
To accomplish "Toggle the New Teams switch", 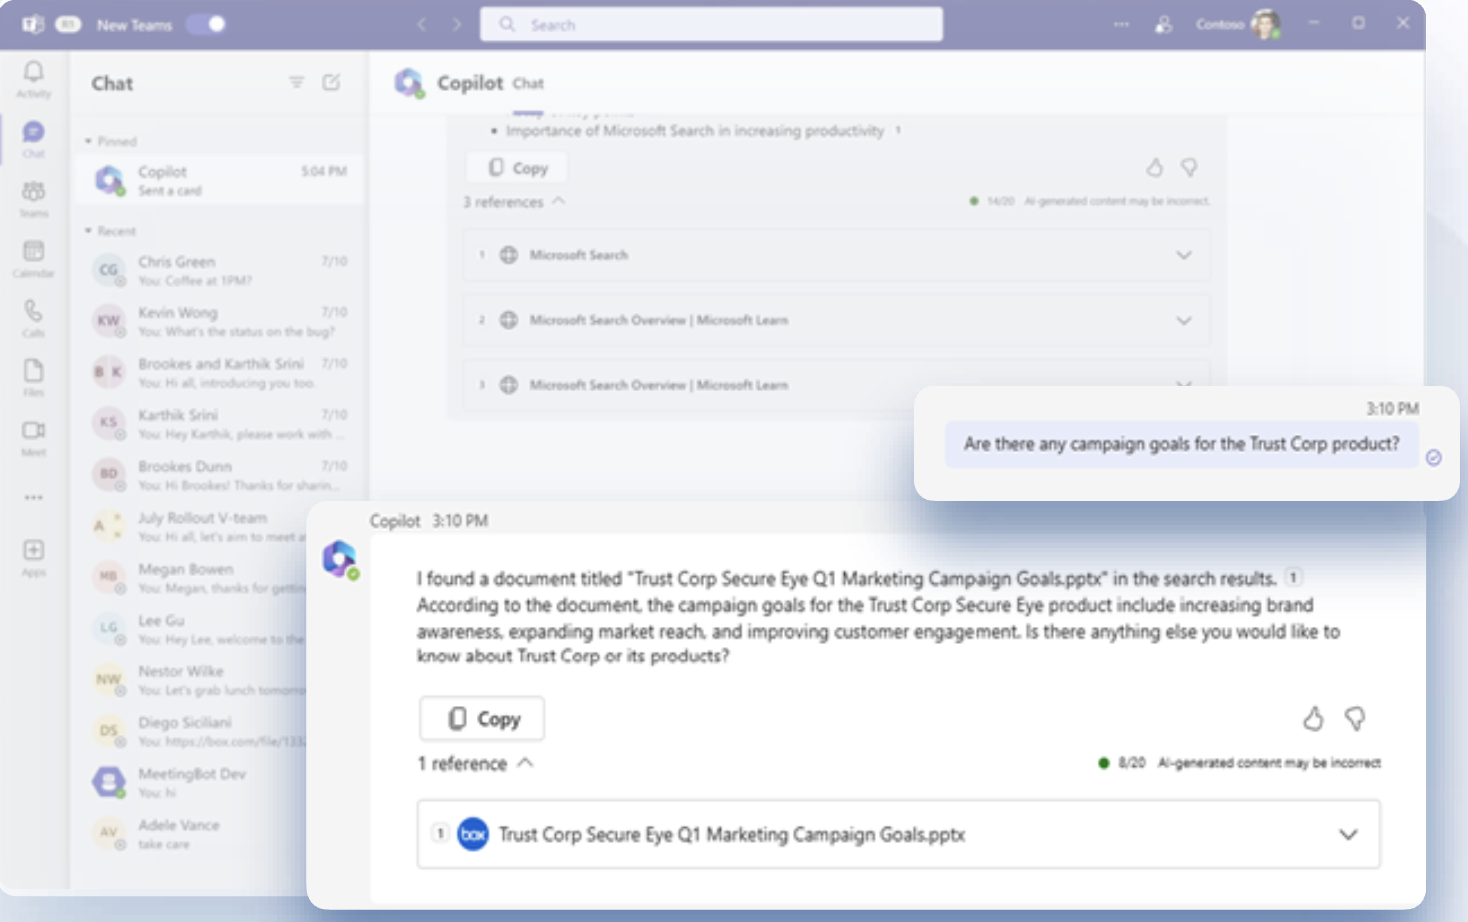I will (207, 24).
